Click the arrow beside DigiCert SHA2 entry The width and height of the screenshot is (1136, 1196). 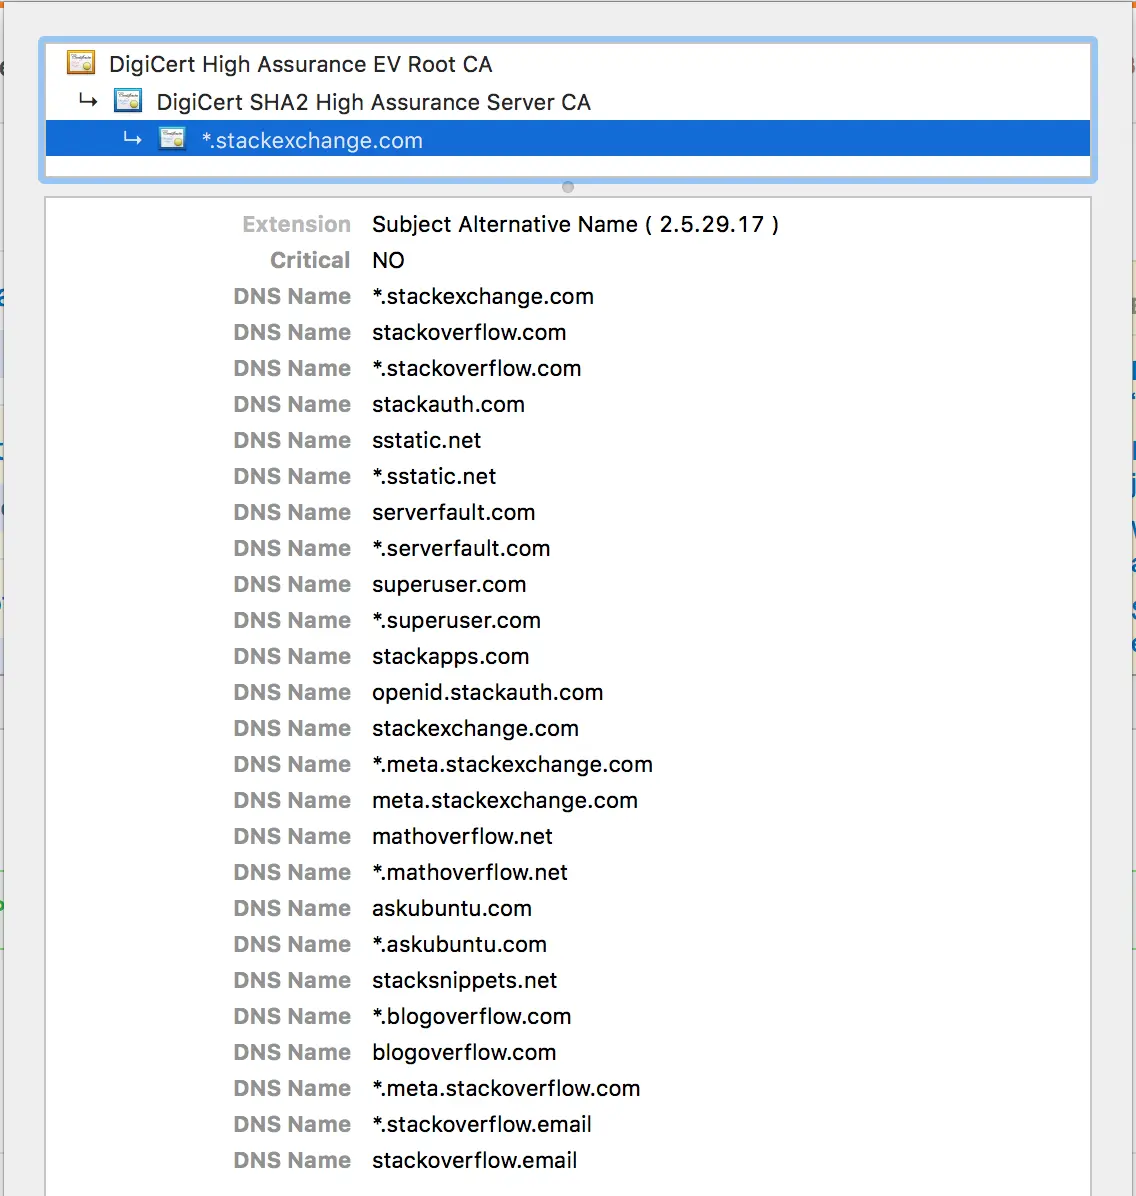click(88, 99)
